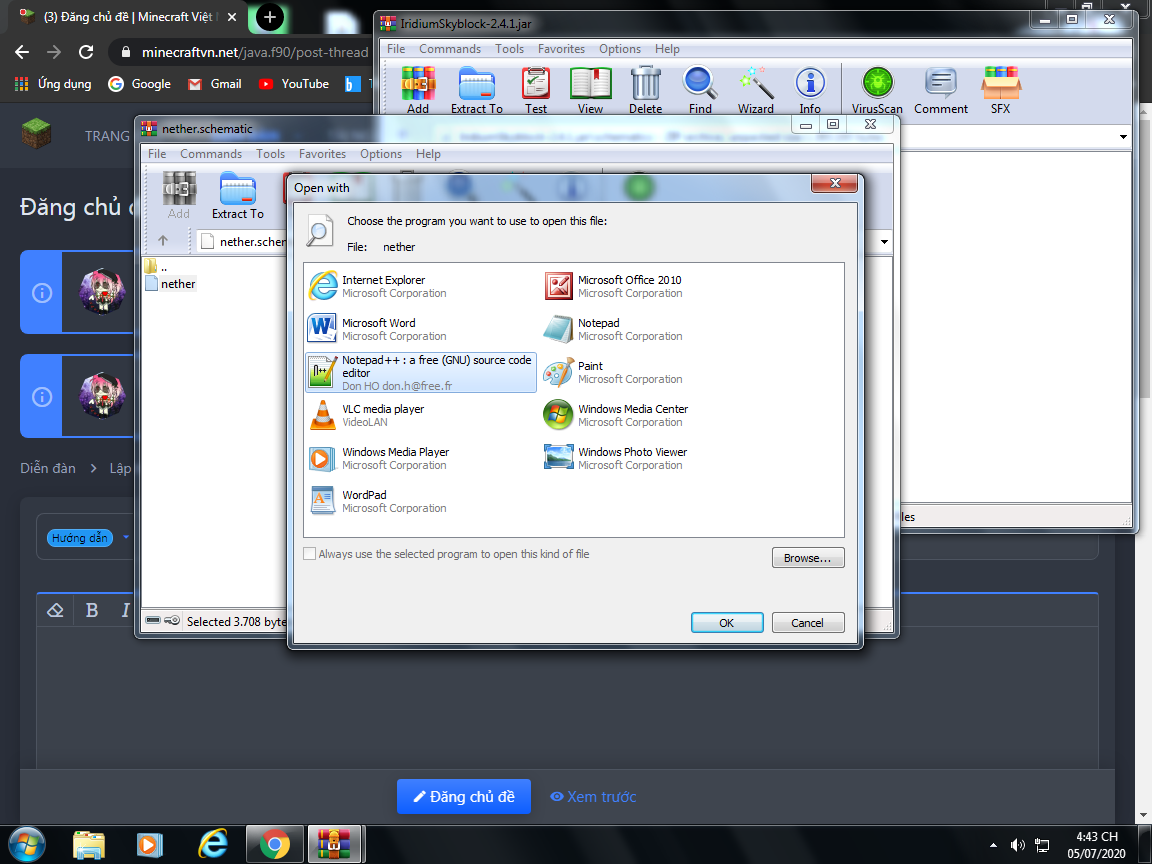Viewport: 1152px width, 864px height.
Task: Click Extract To in IridiumSkyblock window
Action: [x=477, y=90]
